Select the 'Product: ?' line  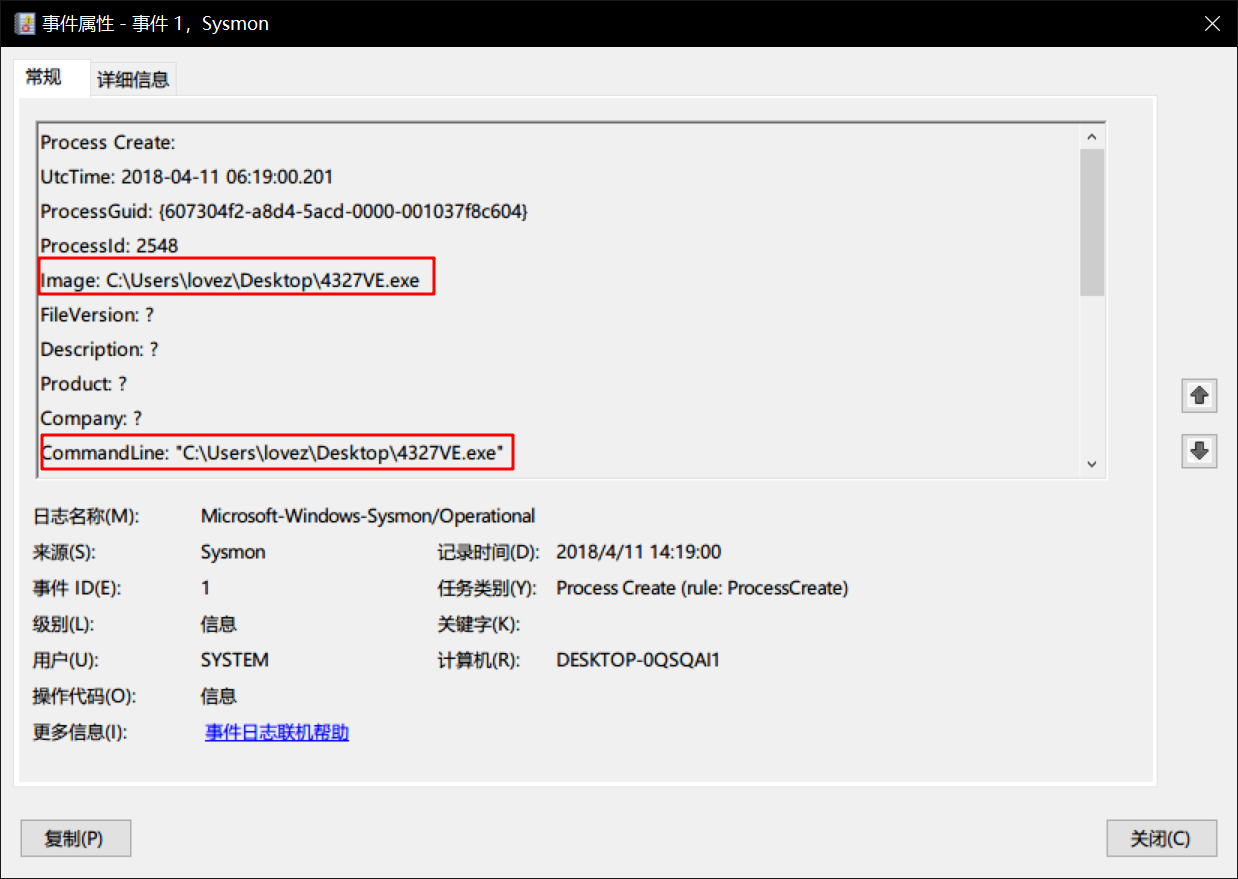pos(83,384)
